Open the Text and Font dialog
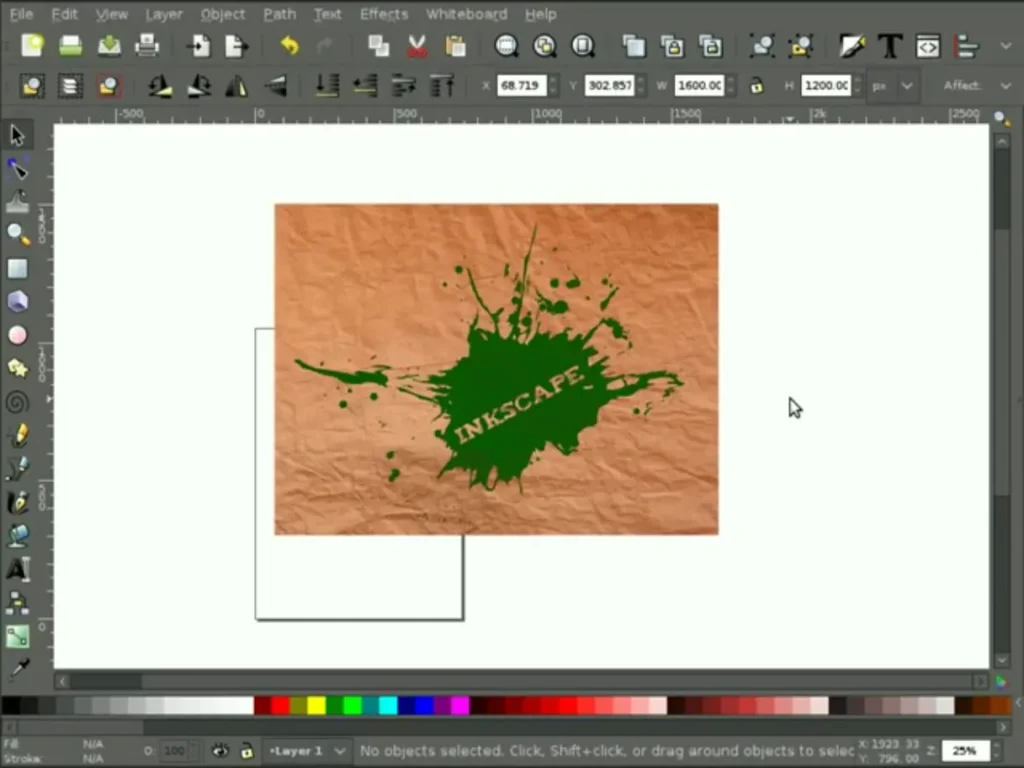The image size is (1024, 768). point(889,46)
